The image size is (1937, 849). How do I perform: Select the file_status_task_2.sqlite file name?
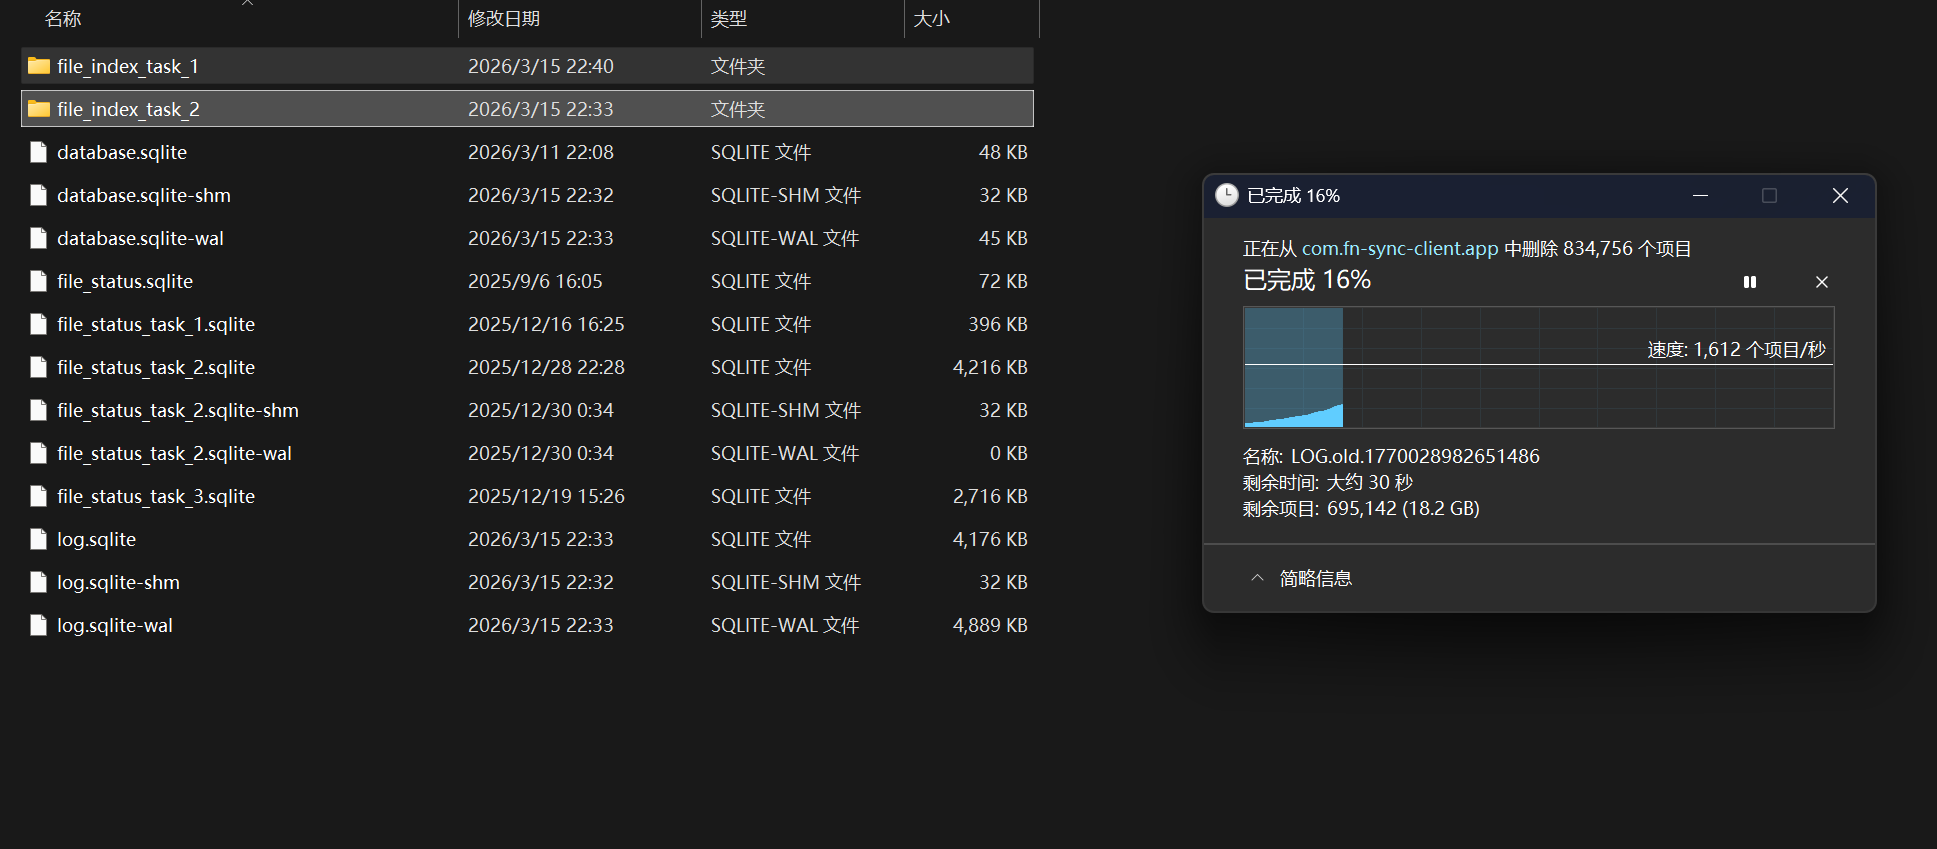pyautogui.click(x=156, y=367)
